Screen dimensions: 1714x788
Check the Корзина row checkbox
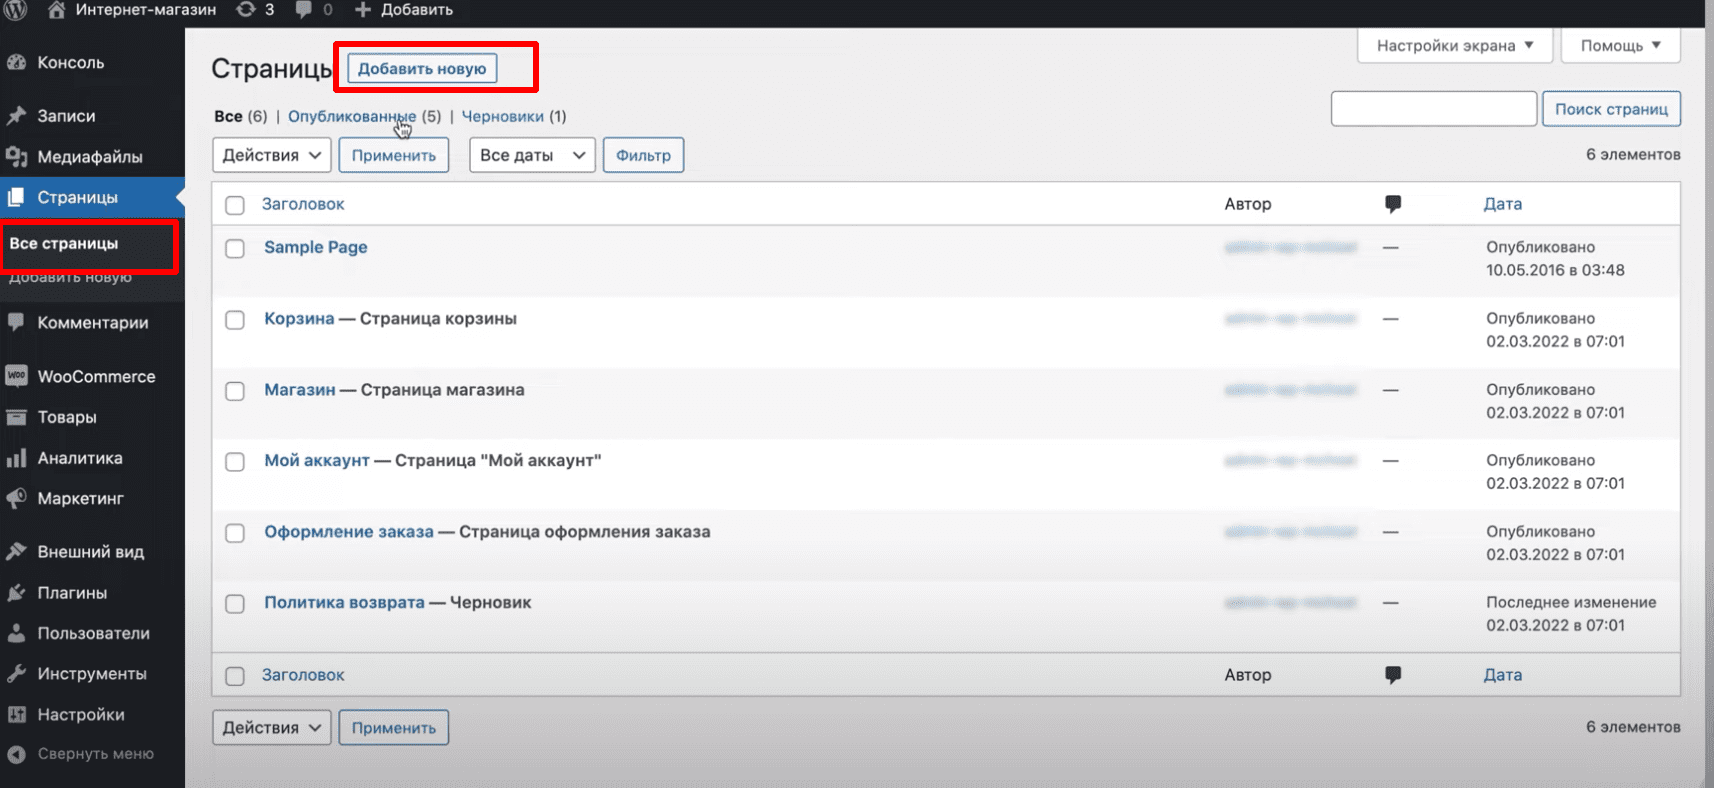coord(235,320)
